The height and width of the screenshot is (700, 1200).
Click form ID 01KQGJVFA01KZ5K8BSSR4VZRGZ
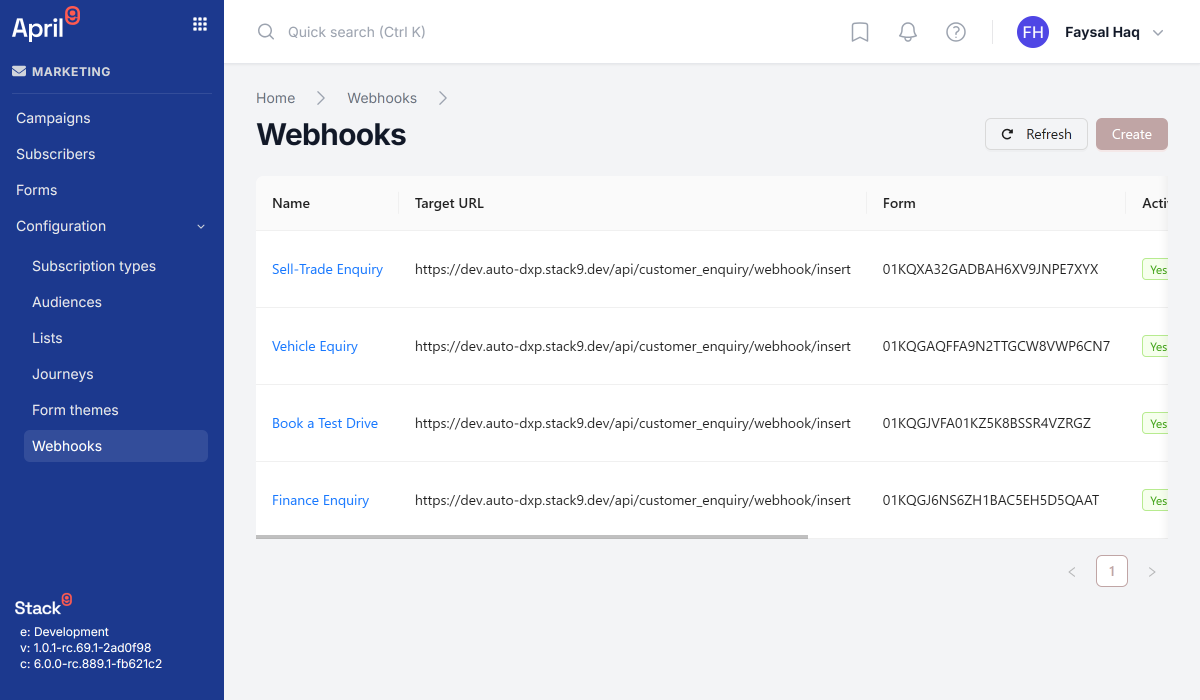tap(987, 423)
